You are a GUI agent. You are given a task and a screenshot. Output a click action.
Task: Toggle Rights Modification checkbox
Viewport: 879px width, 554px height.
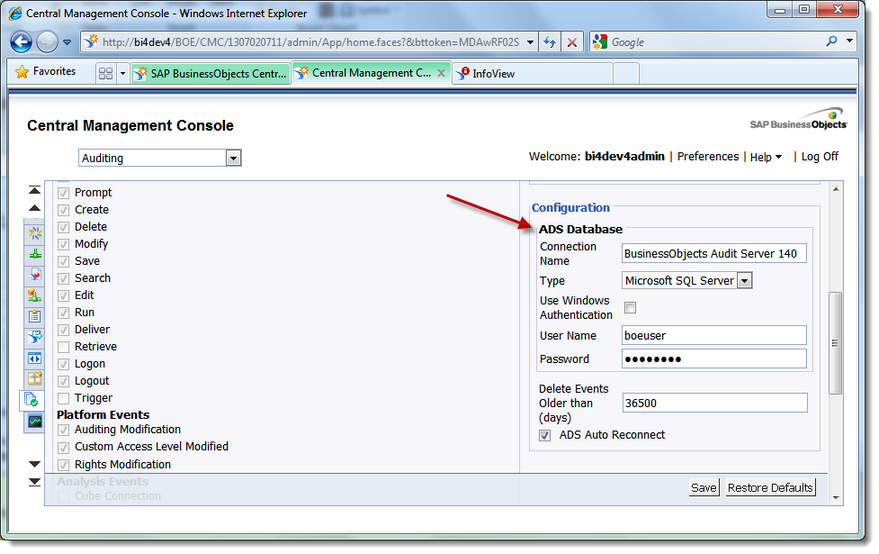click(x=63, y=465)
